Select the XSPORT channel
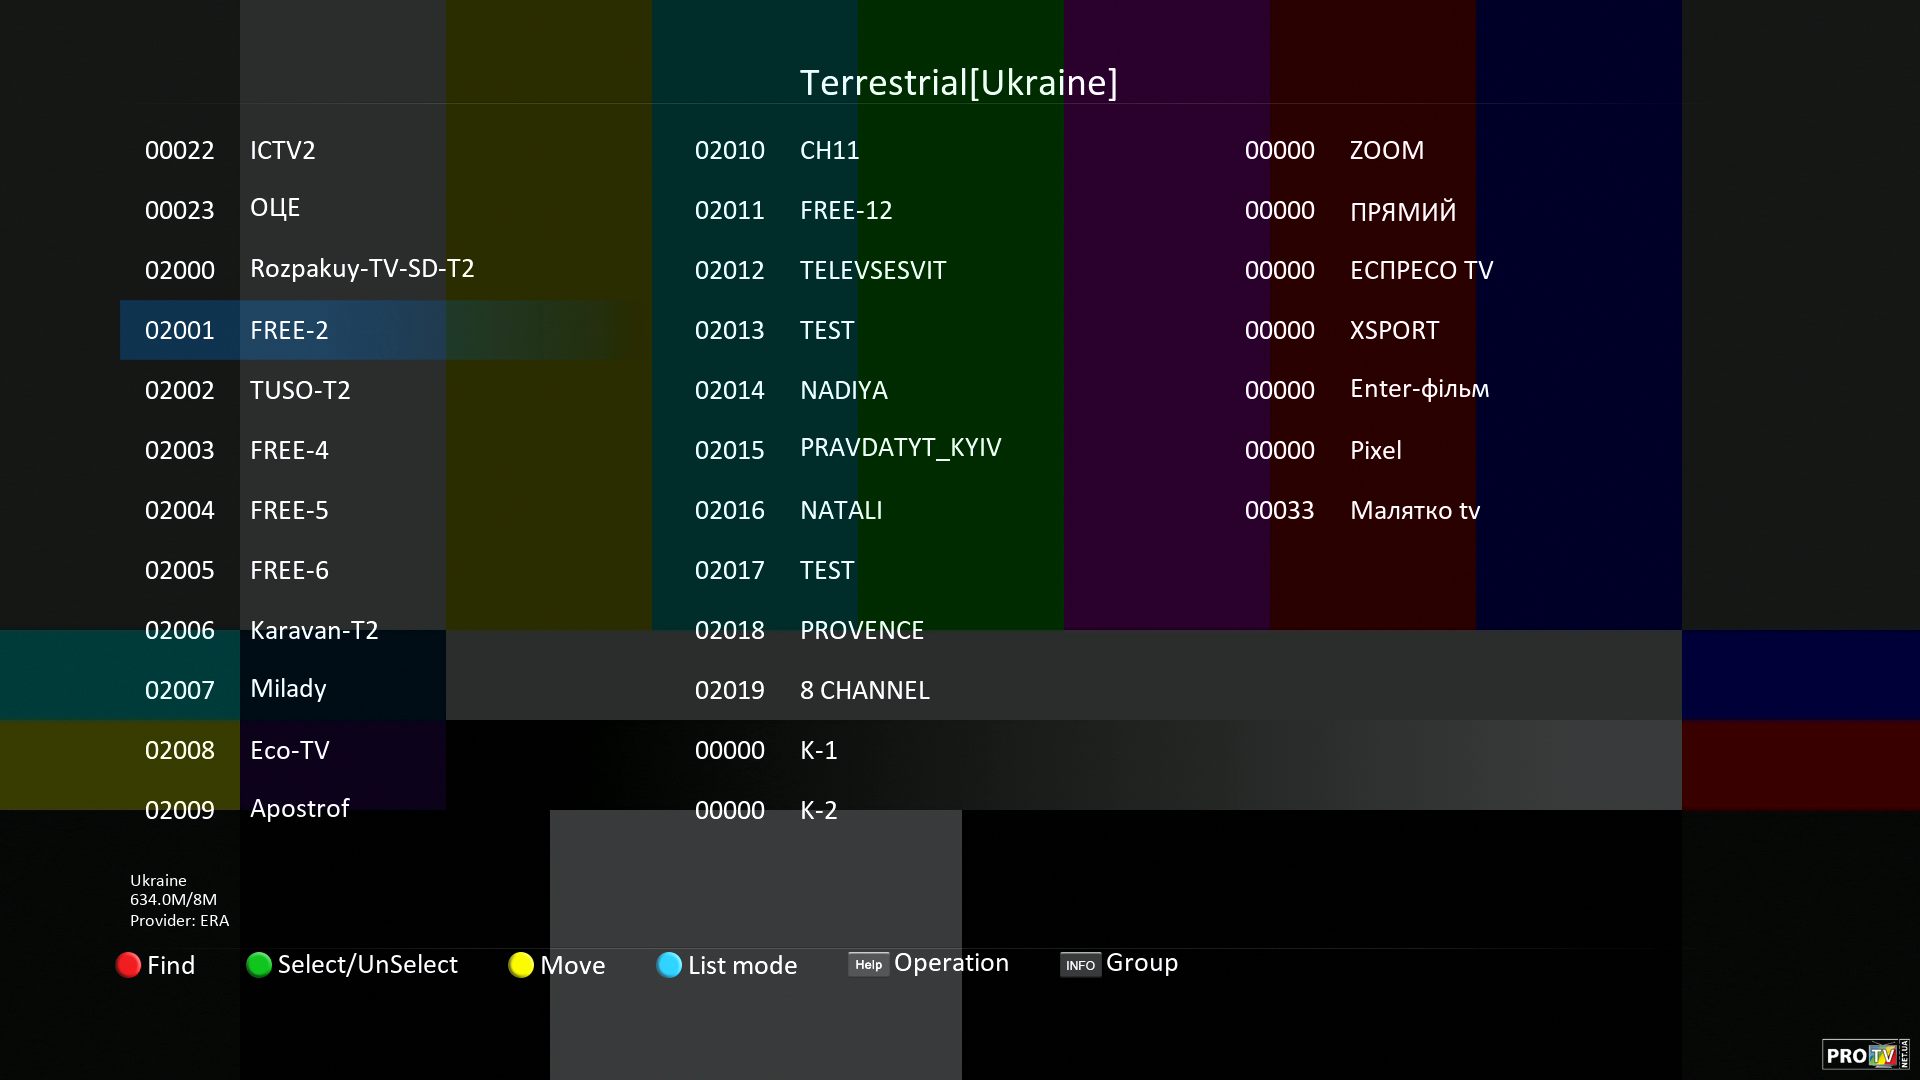 coord(1394,330)
